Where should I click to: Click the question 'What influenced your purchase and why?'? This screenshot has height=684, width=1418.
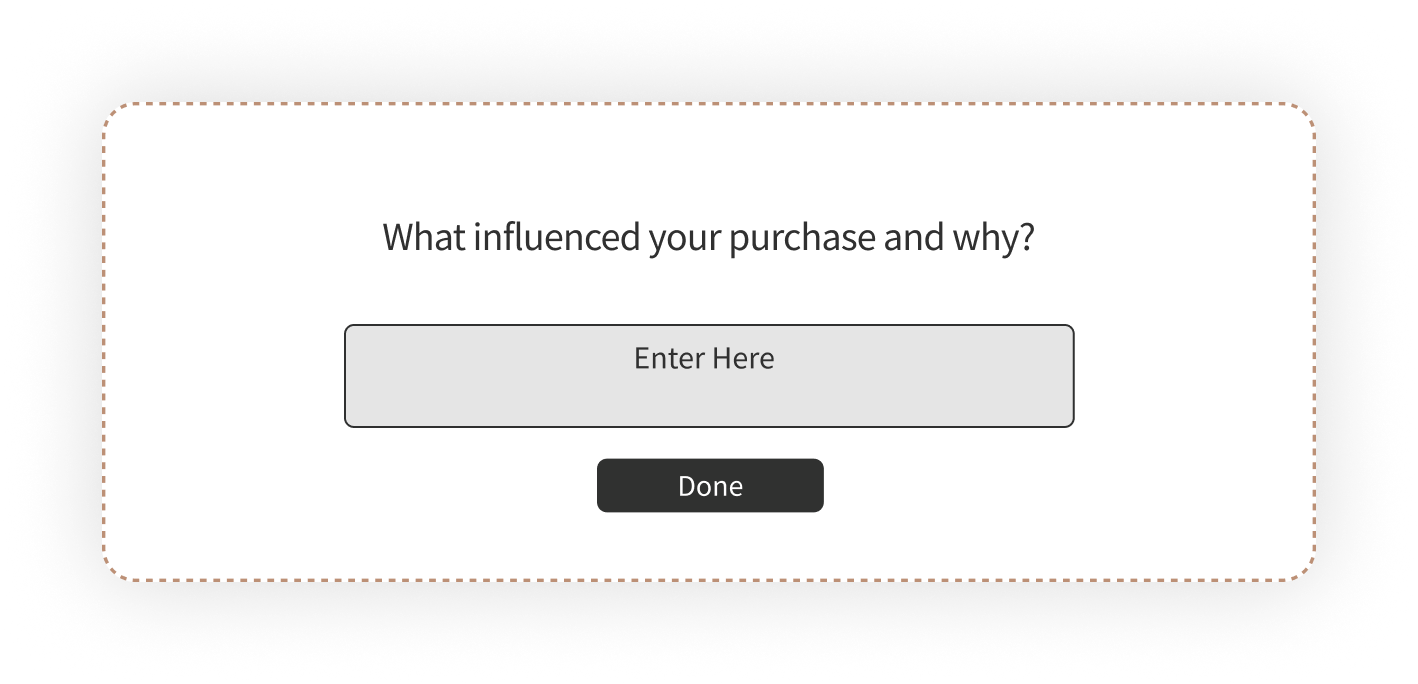coord(709,237)
